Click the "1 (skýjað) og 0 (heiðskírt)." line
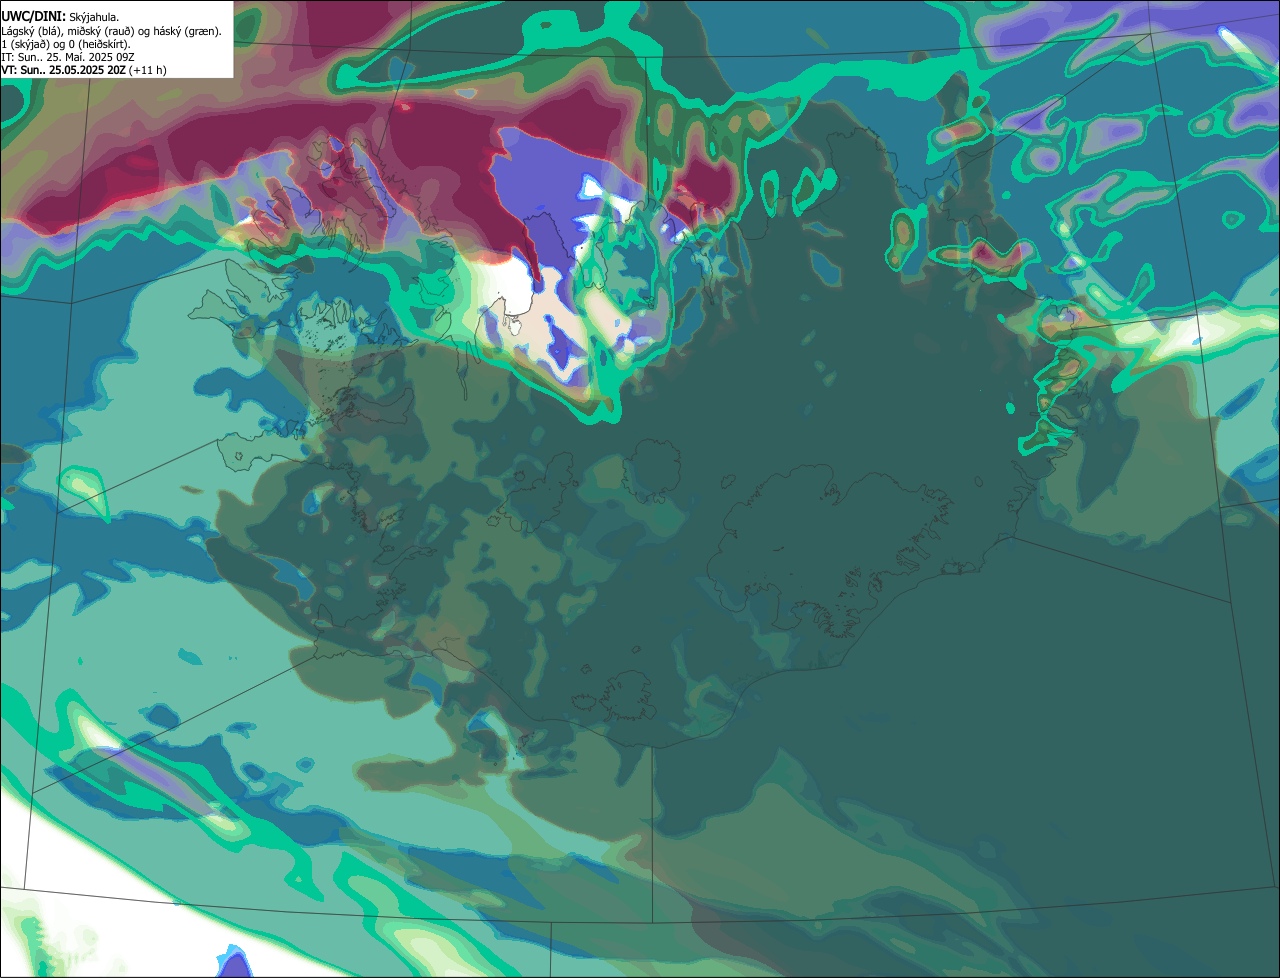 (x=66, y=44)
